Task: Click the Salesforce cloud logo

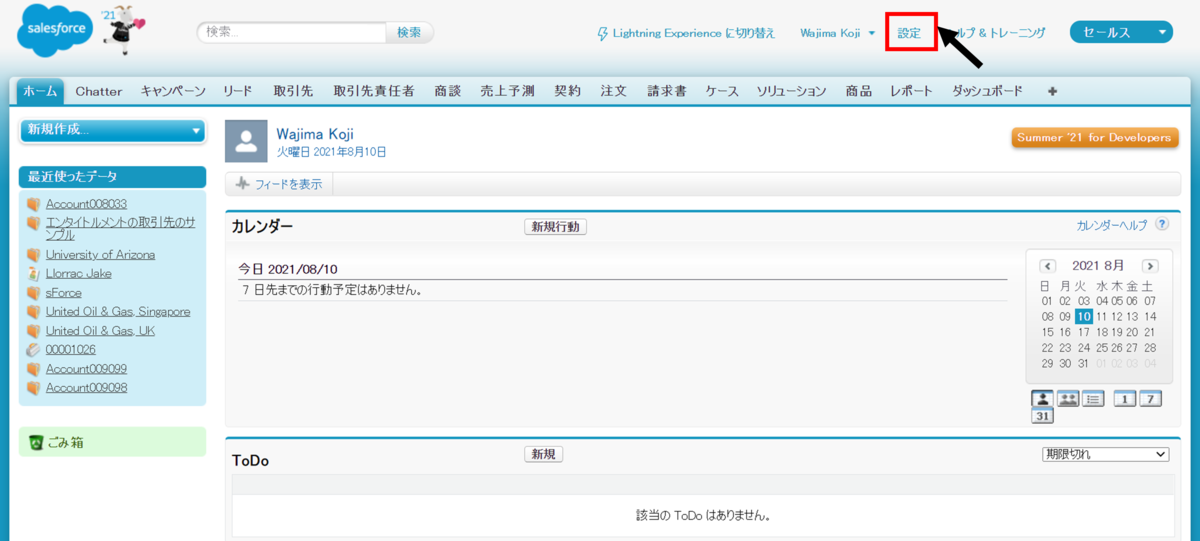Action: [x=55, y=32]
